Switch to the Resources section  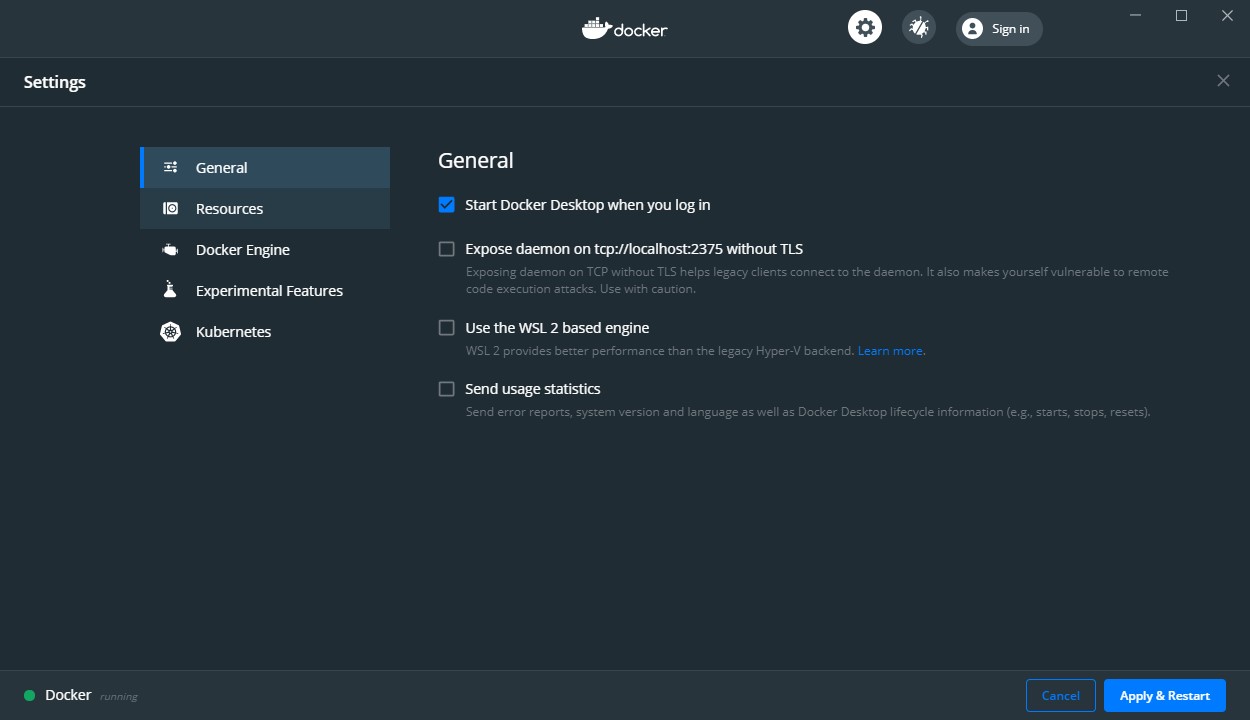coord(229,208)
